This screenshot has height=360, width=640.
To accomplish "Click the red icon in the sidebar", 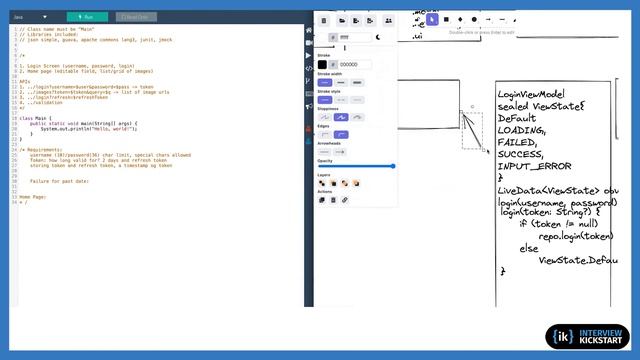I will [x=308, y=129].
